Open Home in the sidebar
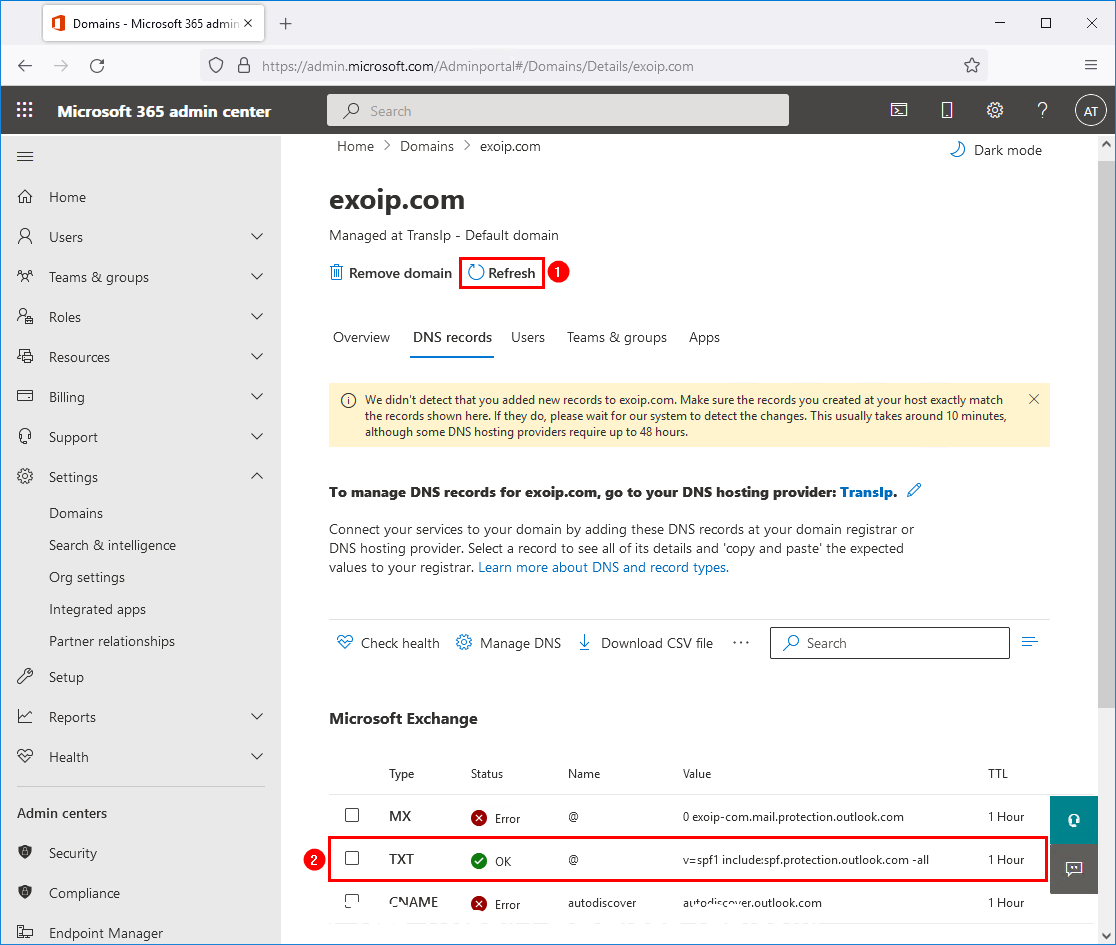 68,197
